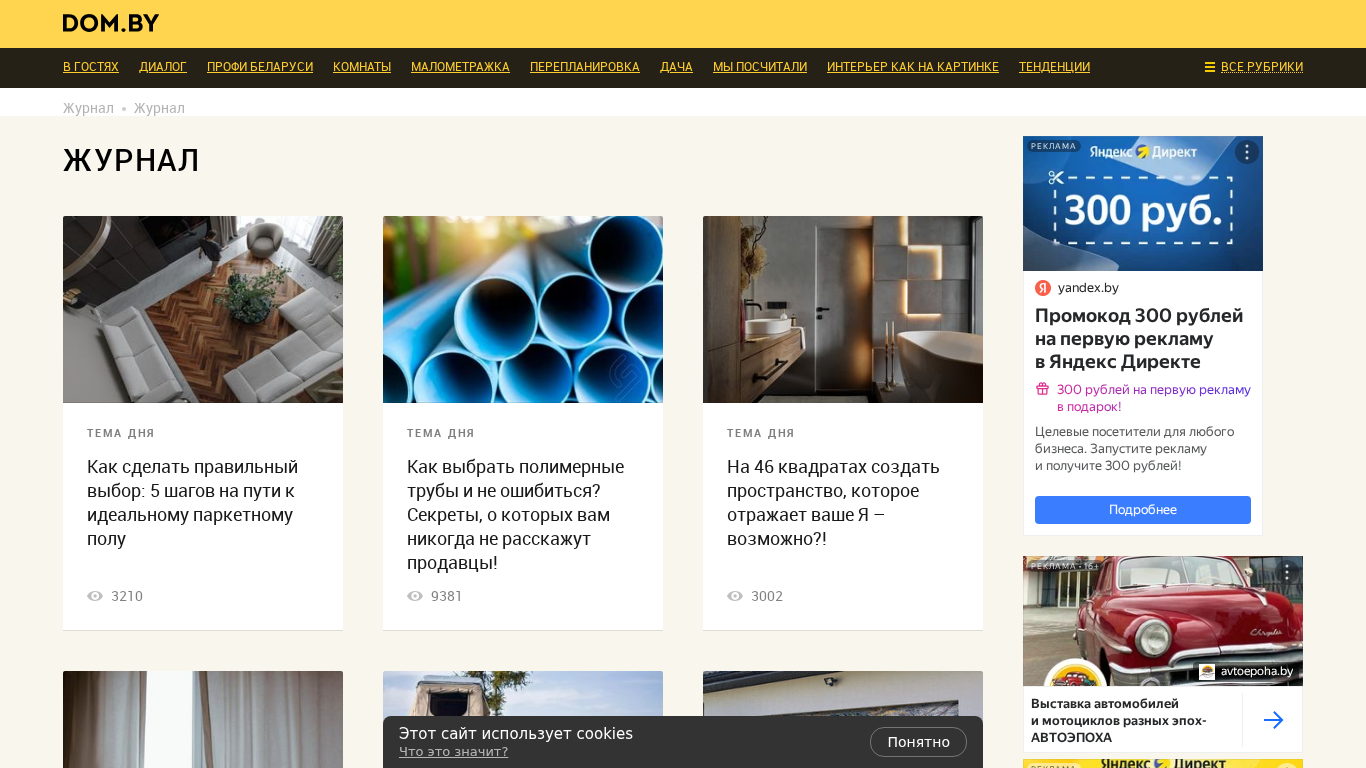
Task: Select the 'Комнаты' menu item
Action: pos(362,67)
